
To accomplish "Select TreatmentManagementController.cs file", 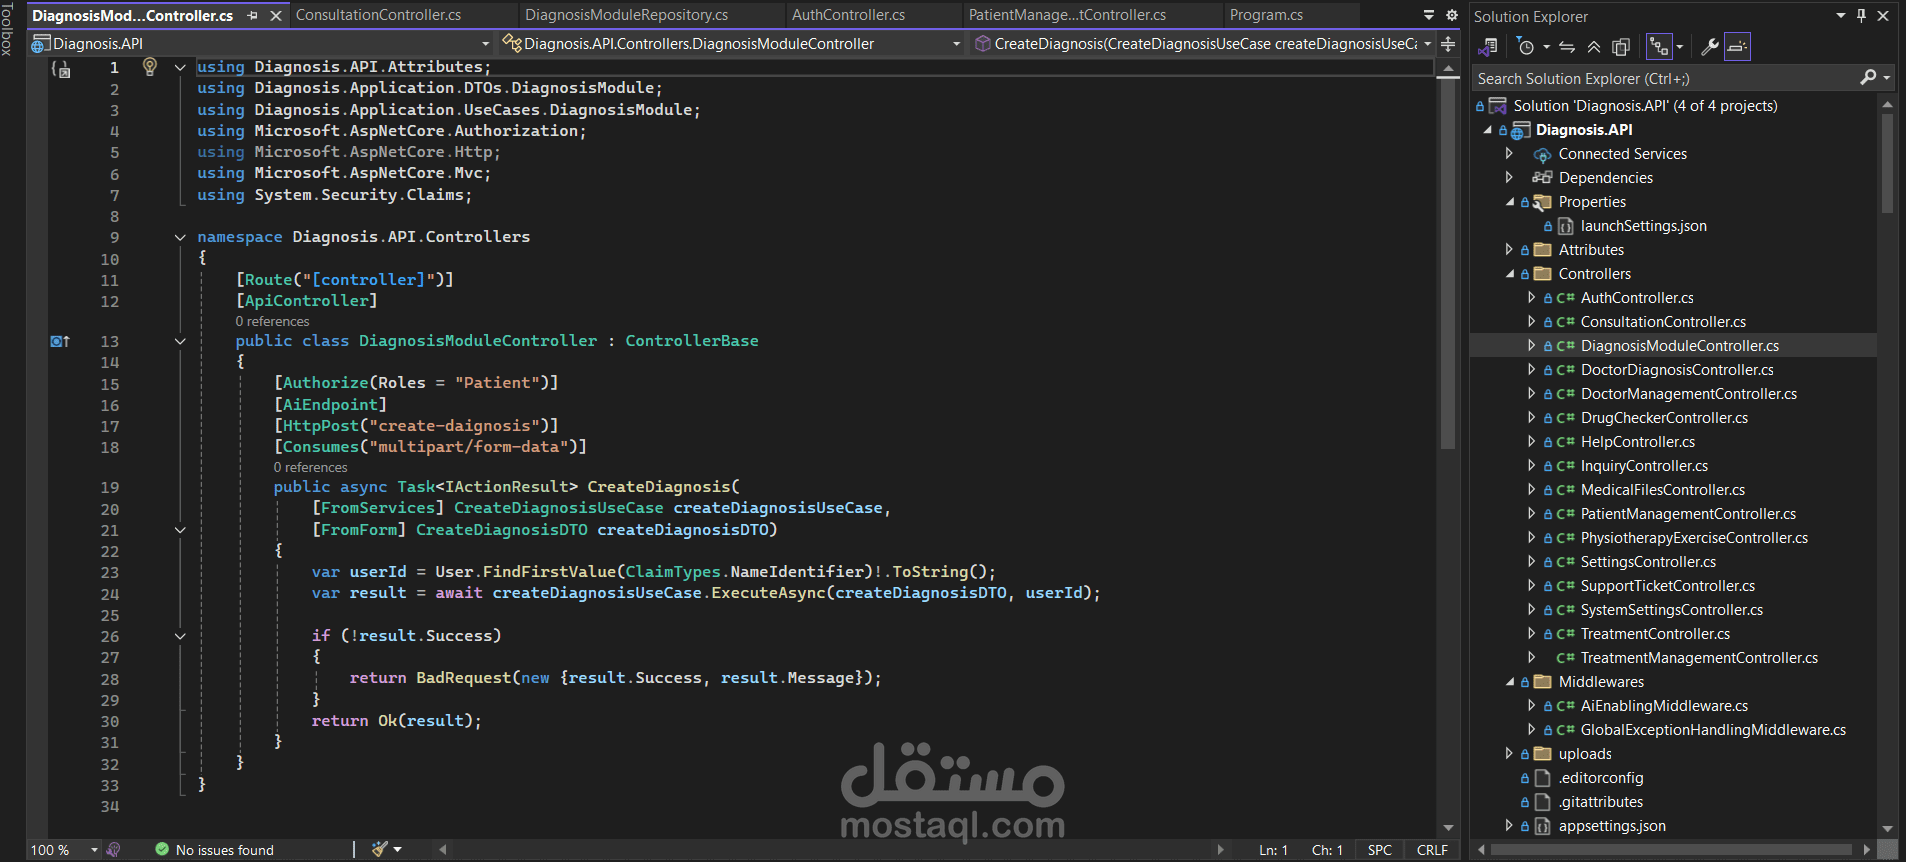I will pos(1699,658).
